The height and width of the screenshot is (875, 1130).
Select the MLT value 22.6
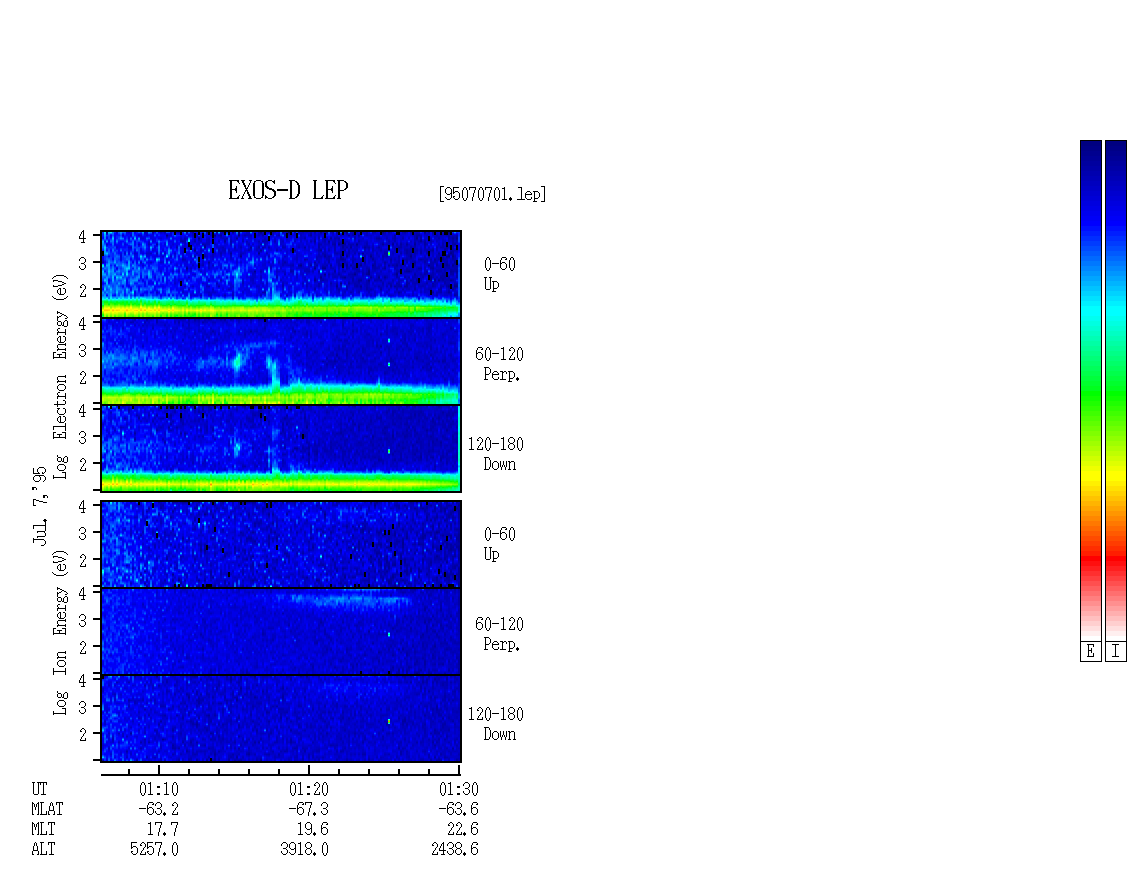pos(463,830)
